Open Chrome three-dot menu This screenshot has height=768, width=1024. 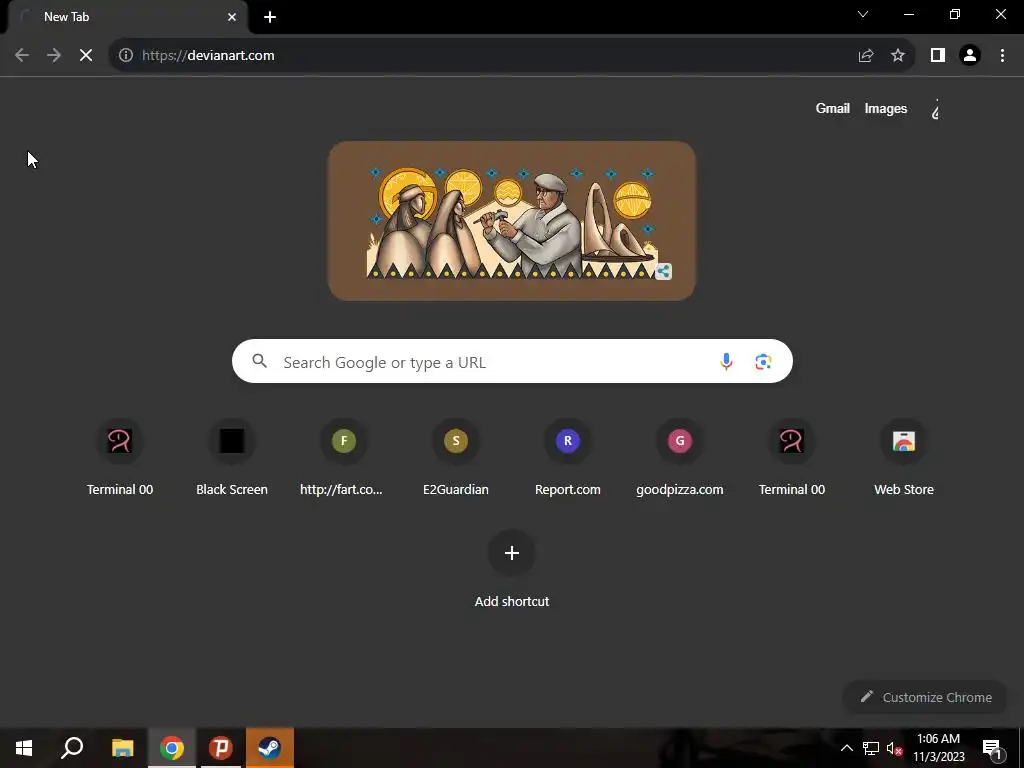click(x=1002, y=56)
